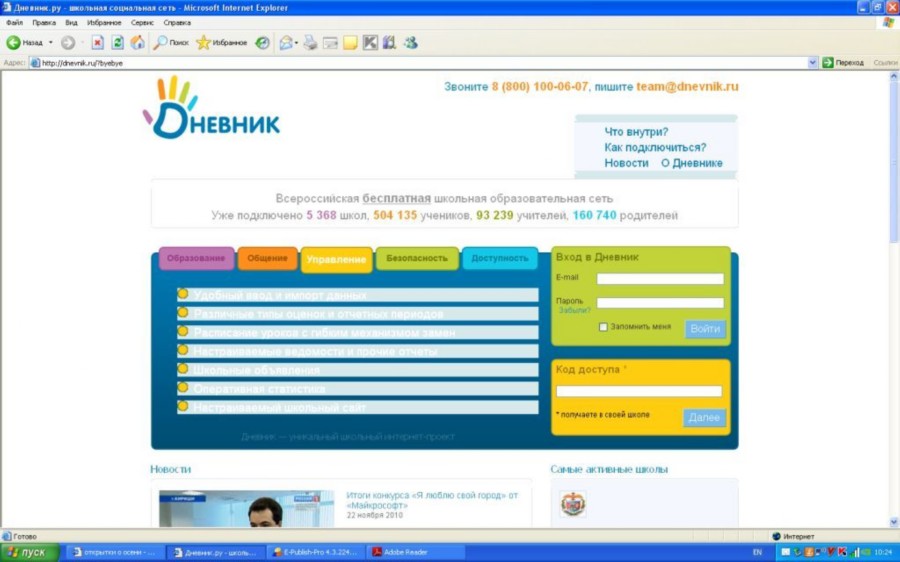The width and height of the screenshot is (900, 562).
Task: Open the Как подключиться? link
Action: (x=655, y=148)
